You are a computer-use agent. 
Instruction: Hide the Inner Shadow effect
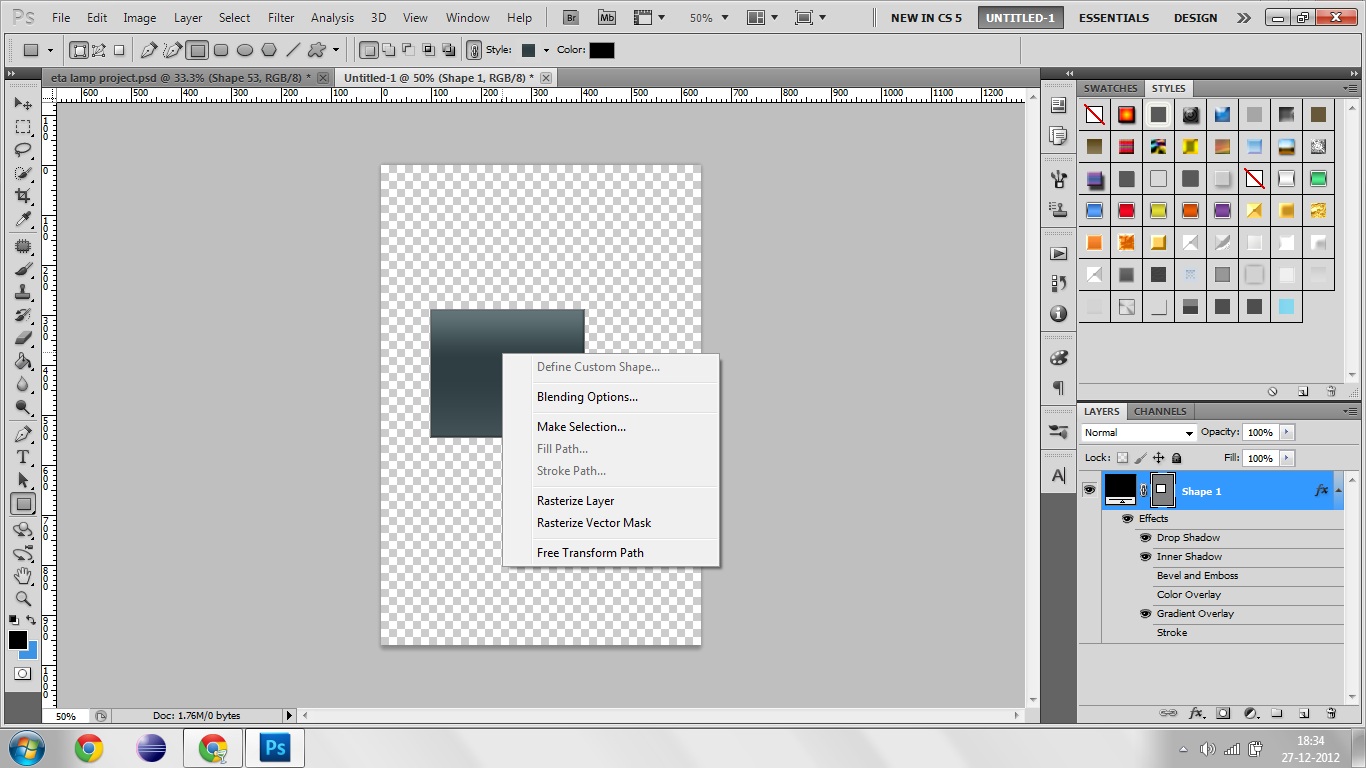coord(1146,557)
